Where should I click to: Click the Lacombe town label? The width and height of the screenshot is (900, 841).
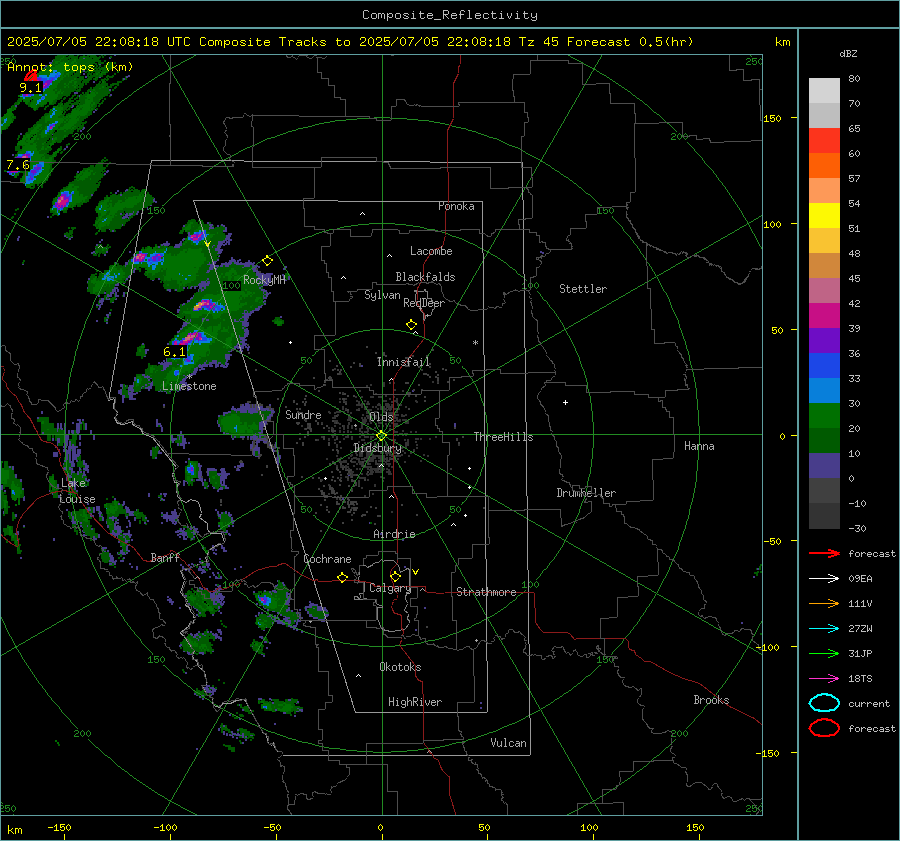tap(431, 251)
